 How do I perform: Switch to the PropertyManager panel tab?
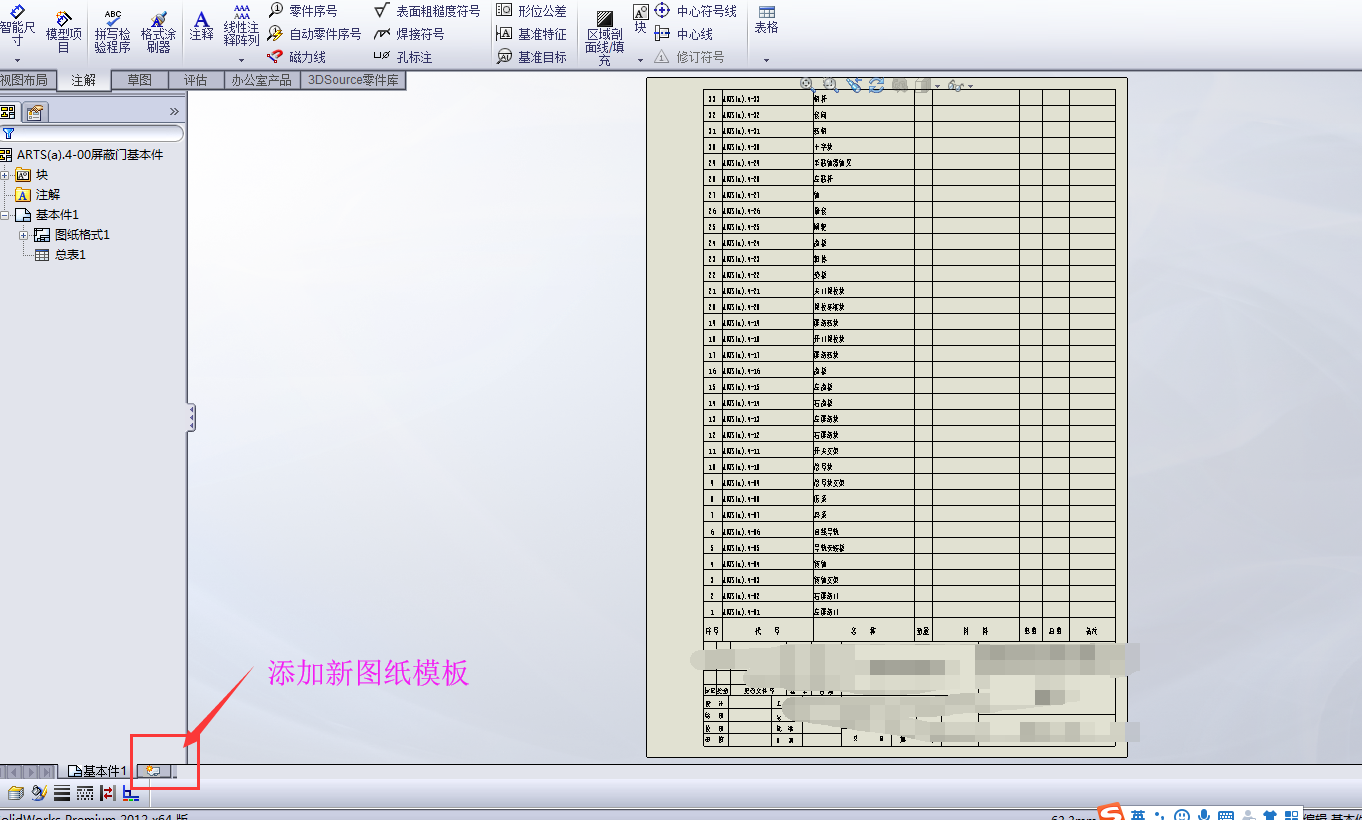pyautogui.click(x=35, y=112)
